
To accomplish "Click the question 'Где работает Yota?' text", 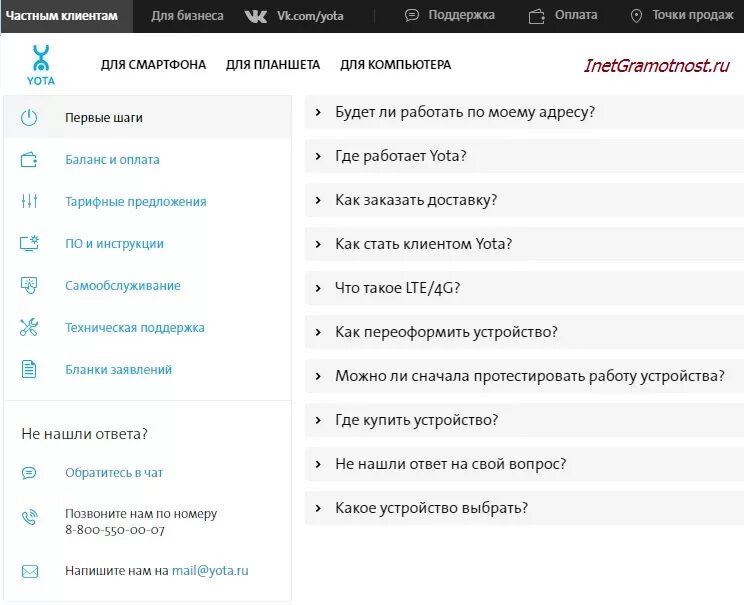I will point(401,156).
